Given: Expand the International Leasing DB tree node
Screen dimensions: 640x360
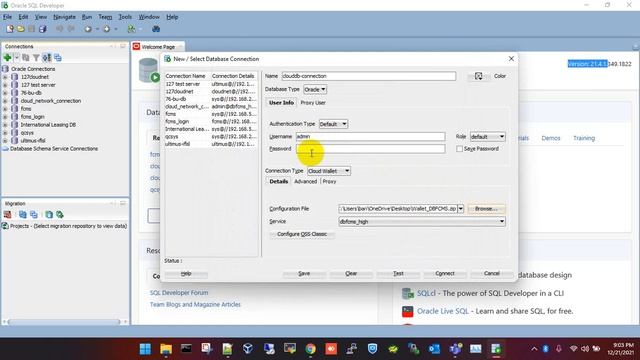Looking at the screenshot, I should 5,125.
